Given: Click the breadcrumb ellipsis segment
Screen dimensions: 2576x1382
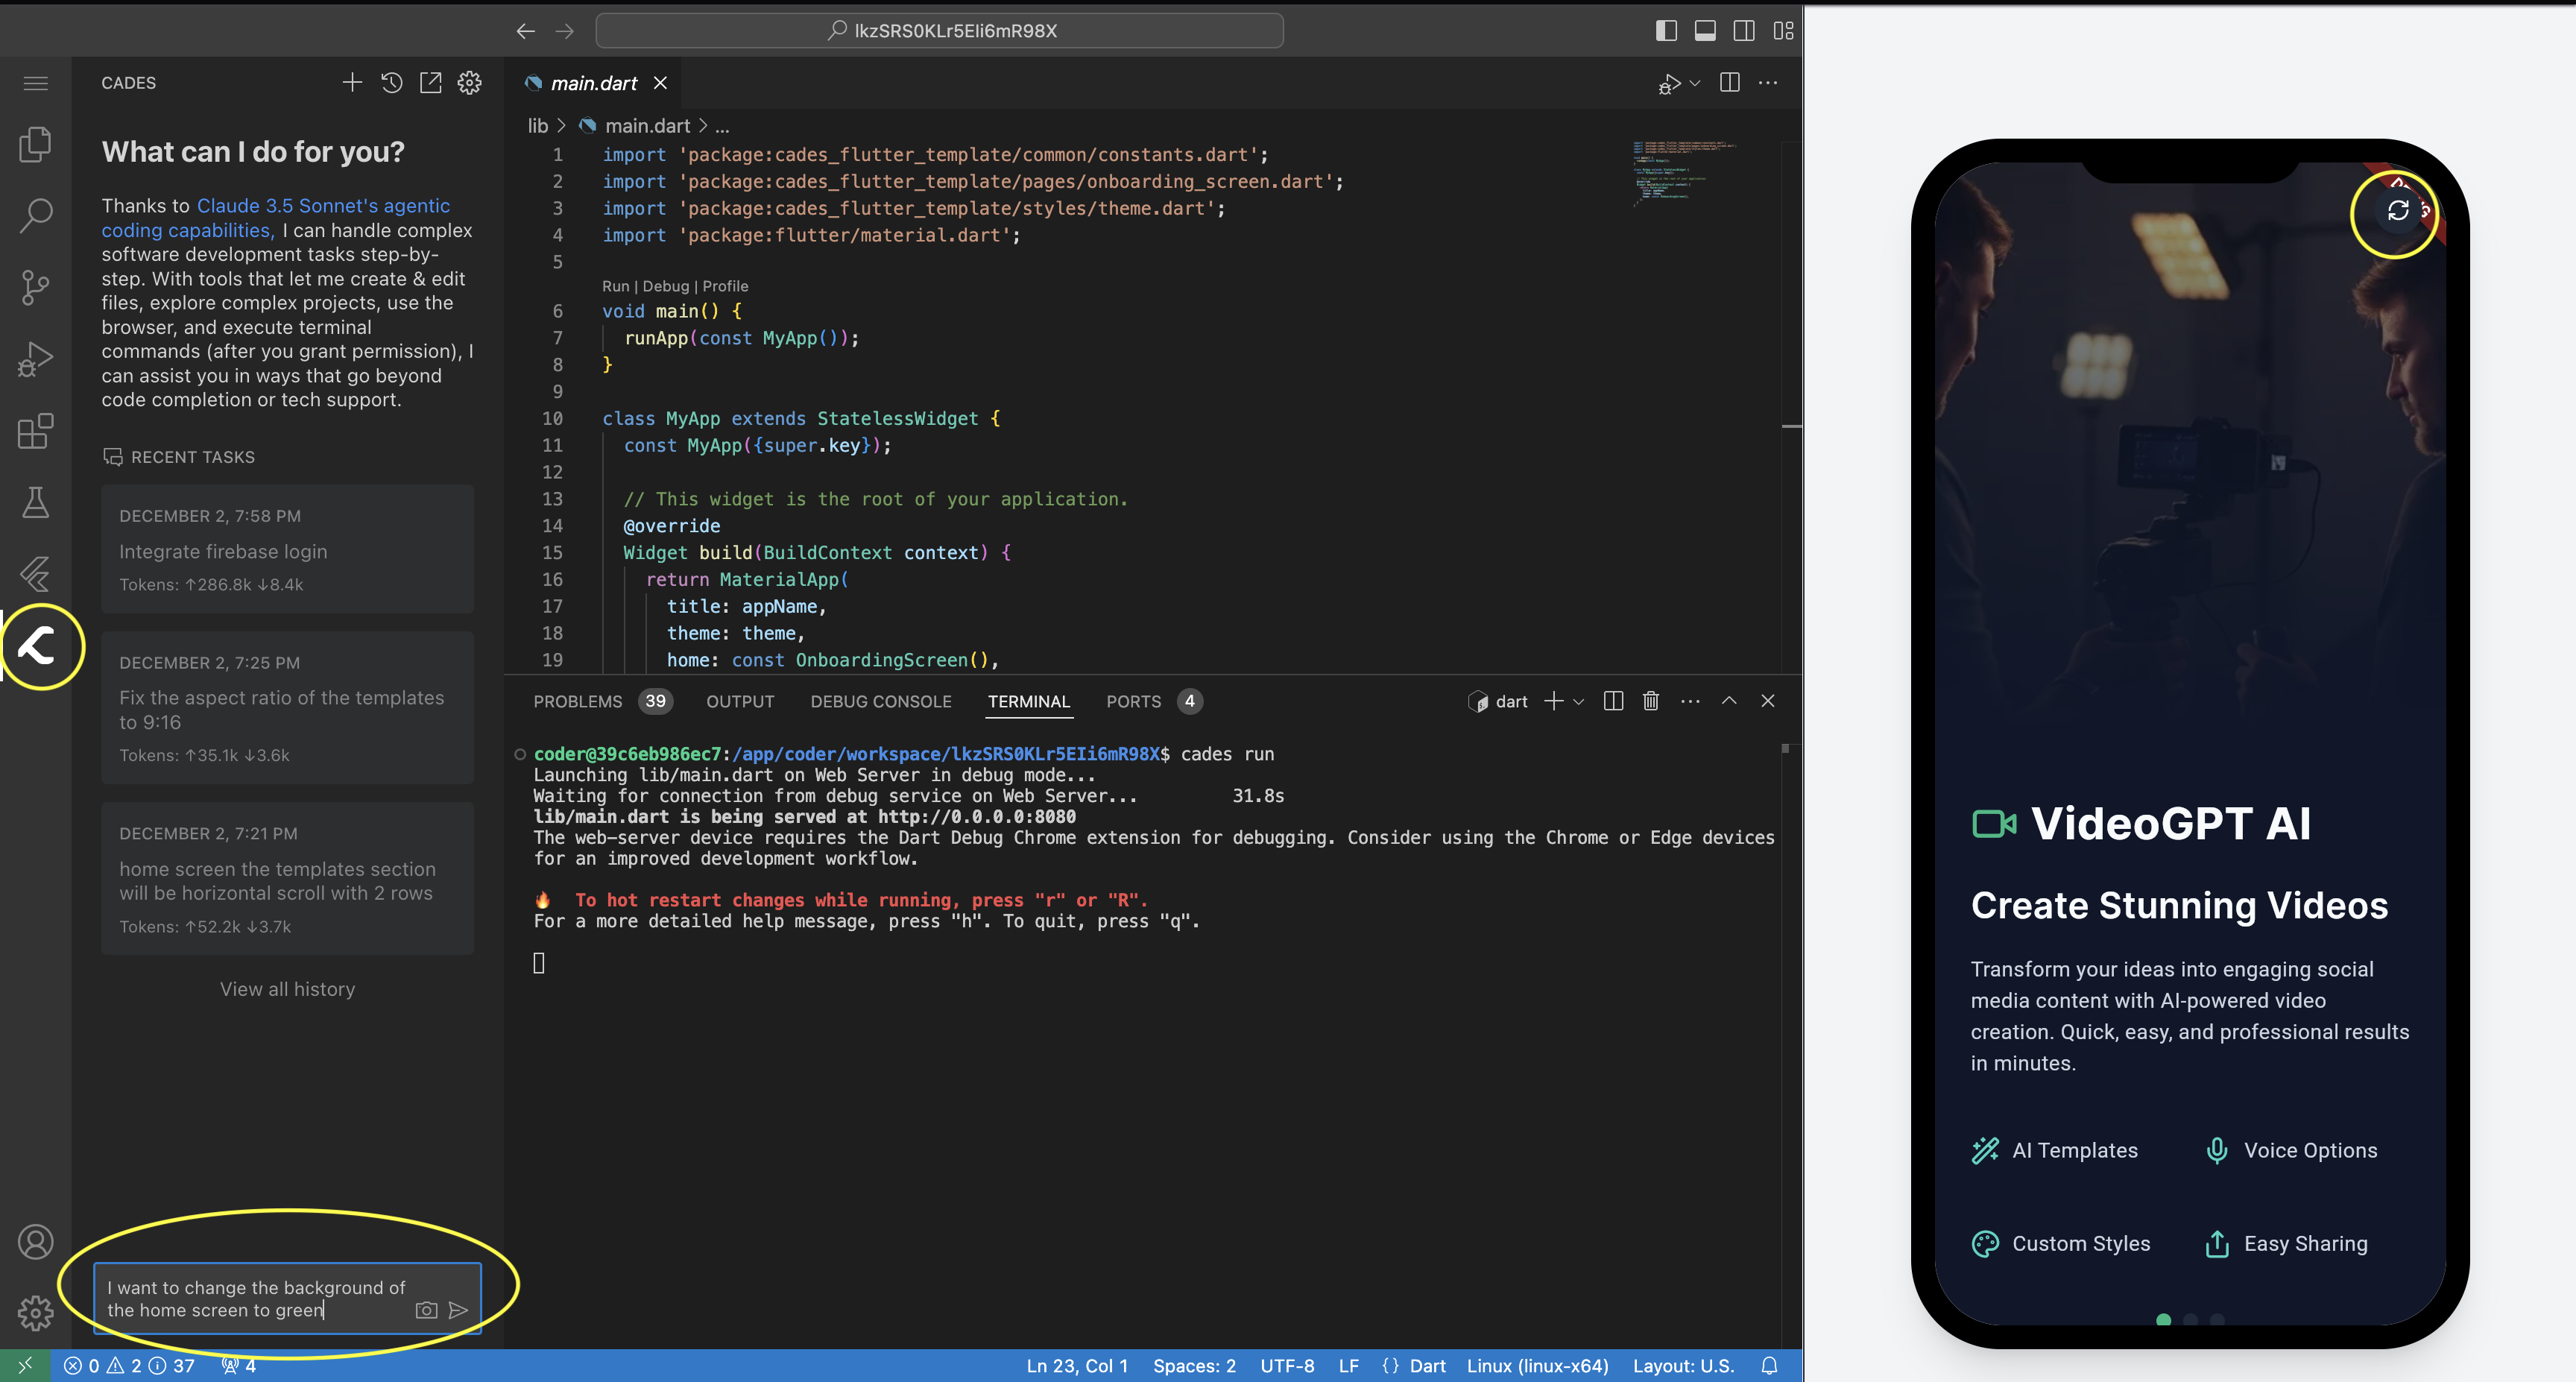Looking at the screenshot, I should pos(722,126).
